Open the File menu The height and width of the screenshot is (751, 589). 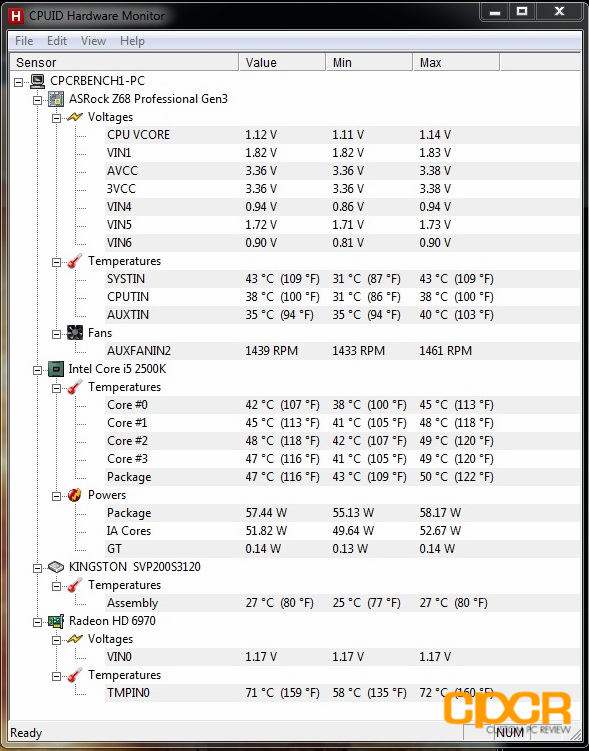[24, 41]
